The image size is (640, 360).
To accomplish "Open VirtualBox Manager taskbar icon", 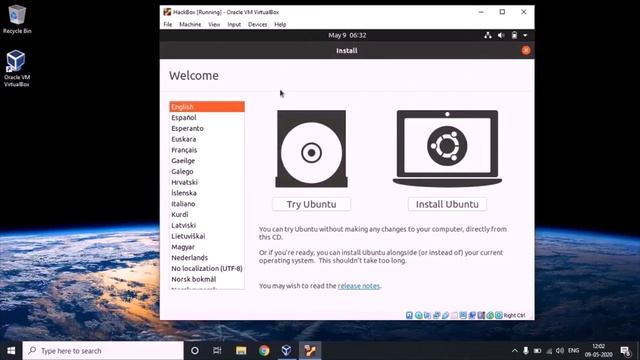I will pos(287,351).
